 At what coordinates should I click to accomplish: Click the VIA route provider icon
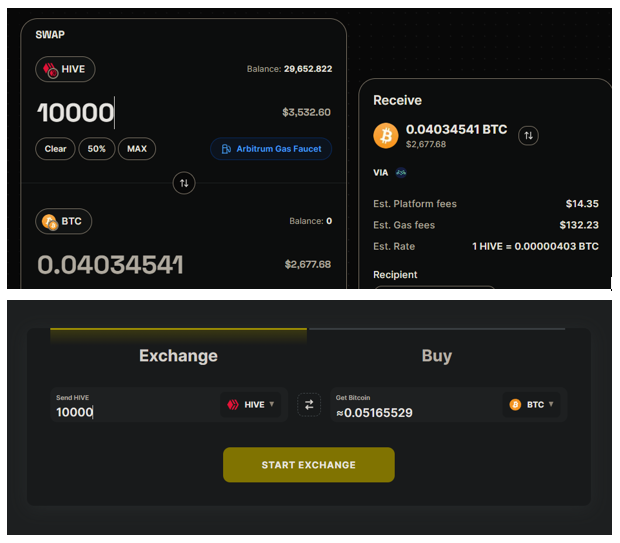401,172
